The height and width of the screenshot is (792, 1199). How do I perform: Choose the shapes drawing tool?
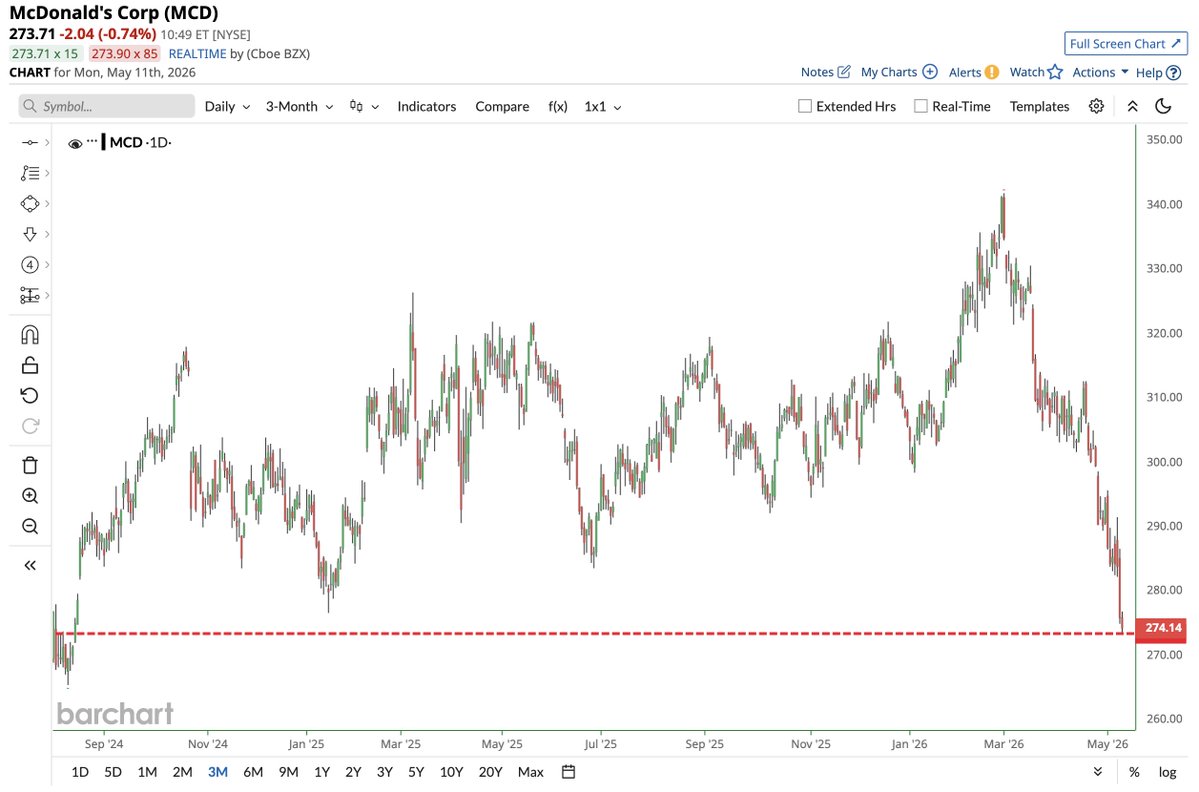(30, 204)
